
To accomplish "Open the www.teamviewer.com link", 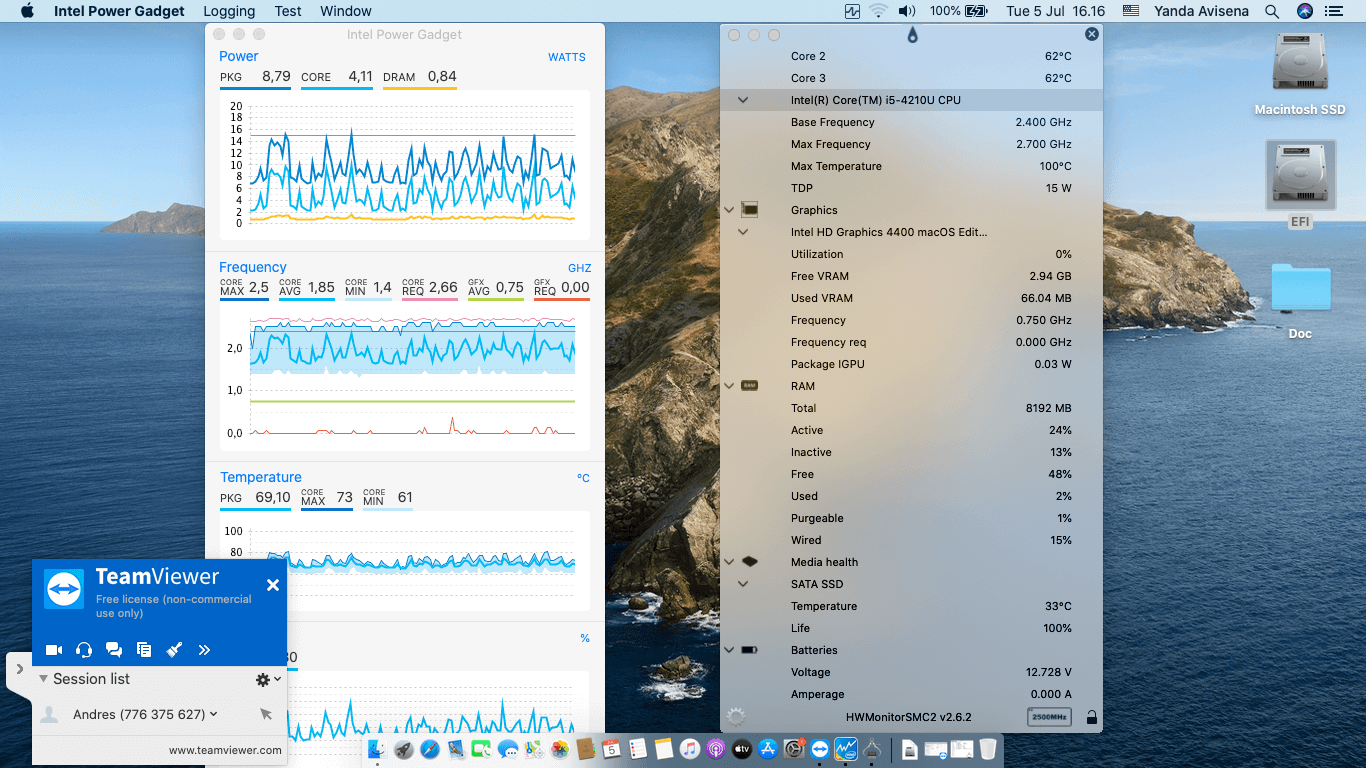I will point(225,750).
